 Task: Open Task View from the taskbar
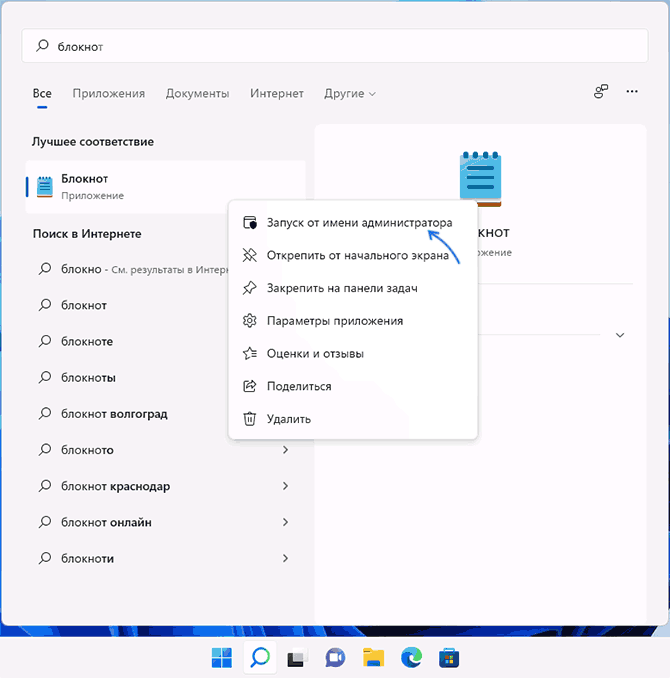pyautogui.click(x=296, y=657)
